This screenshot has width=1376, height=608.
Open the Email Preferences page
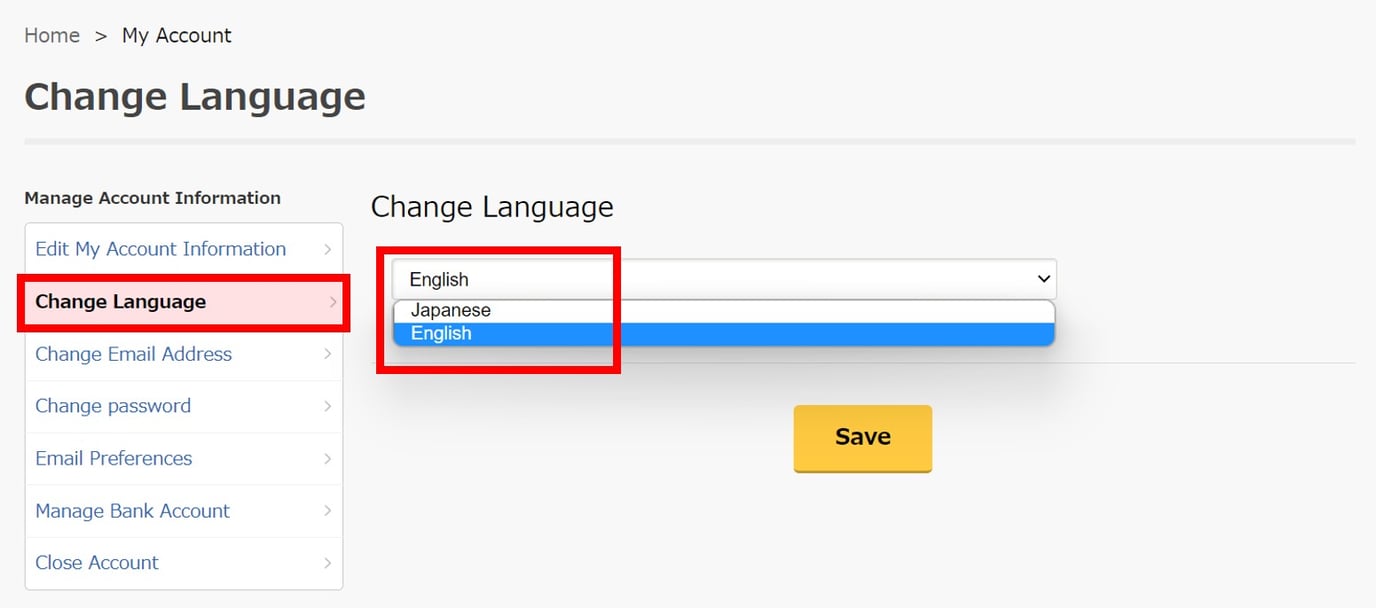tap(113, 458)
